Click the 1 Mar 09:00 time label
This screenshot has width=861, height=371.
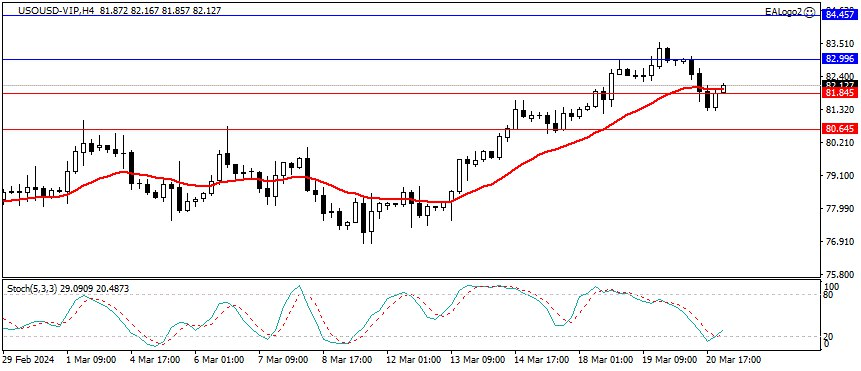tap(91, 360)
